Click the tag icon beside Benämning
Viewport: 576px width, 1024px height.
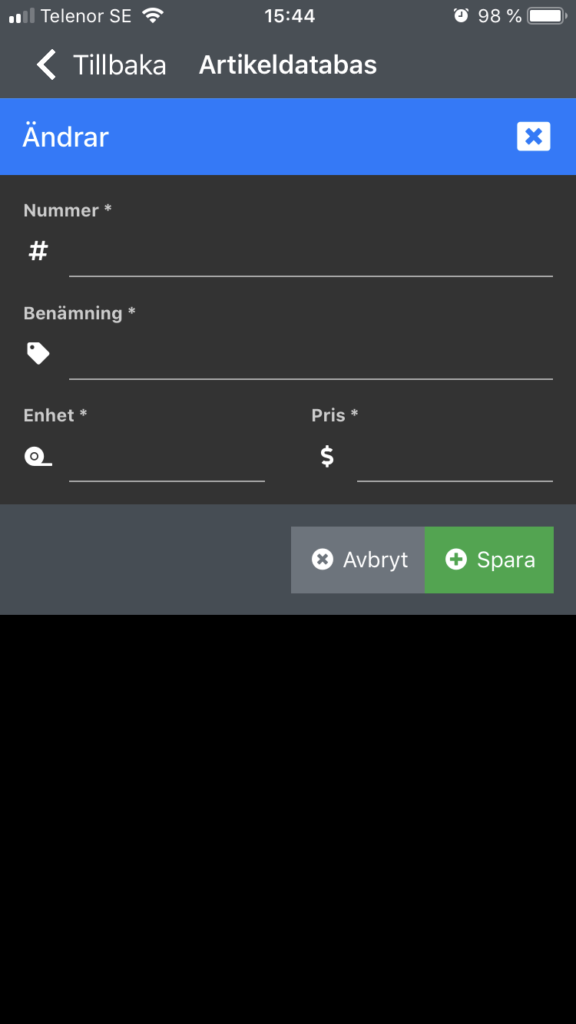38,353
